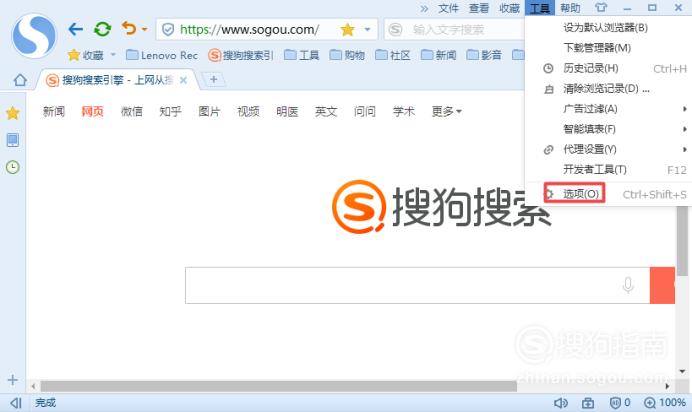Open the 文件 menu
Image resolution: width=692 pixels, height=412 pixels.
click(x=448, y=8)
